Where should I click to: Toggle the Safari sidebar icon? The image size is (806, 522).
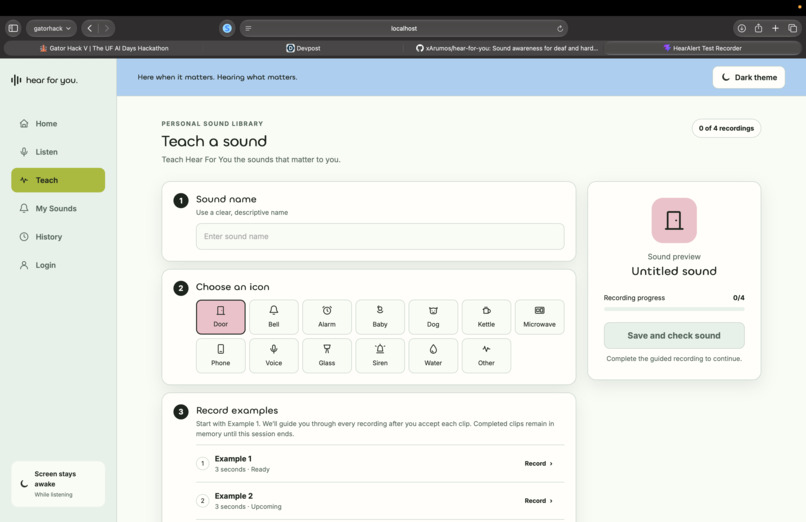pyautogui.click(x=13, y=28)
